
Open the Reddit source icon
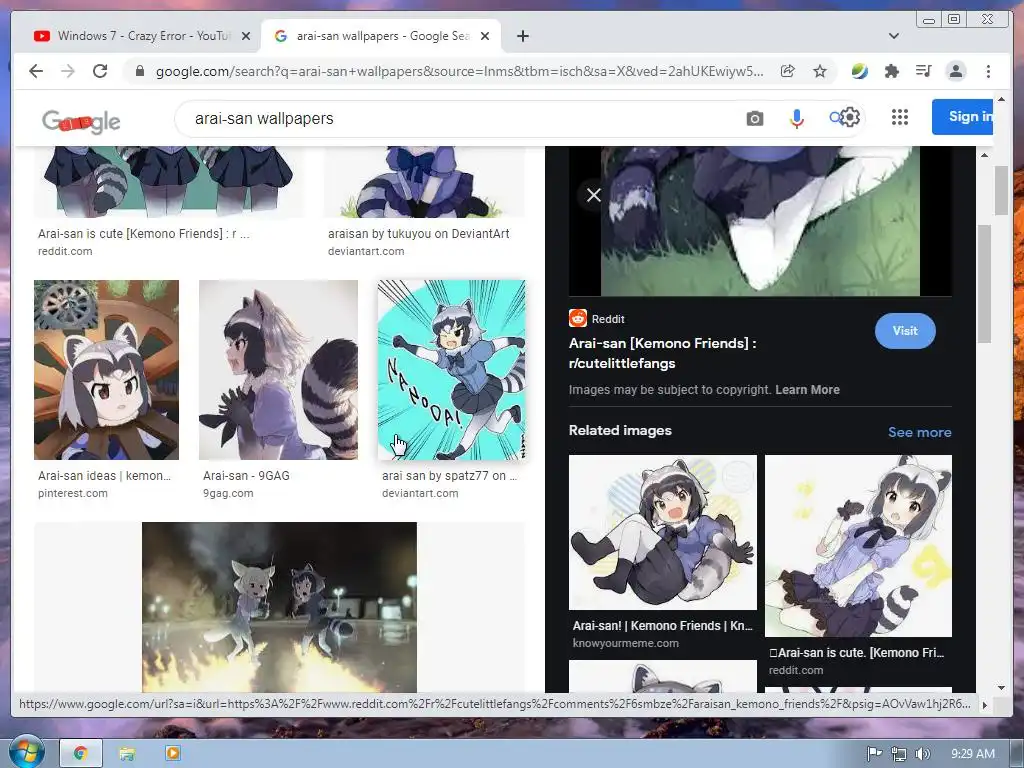coord(578,318)
